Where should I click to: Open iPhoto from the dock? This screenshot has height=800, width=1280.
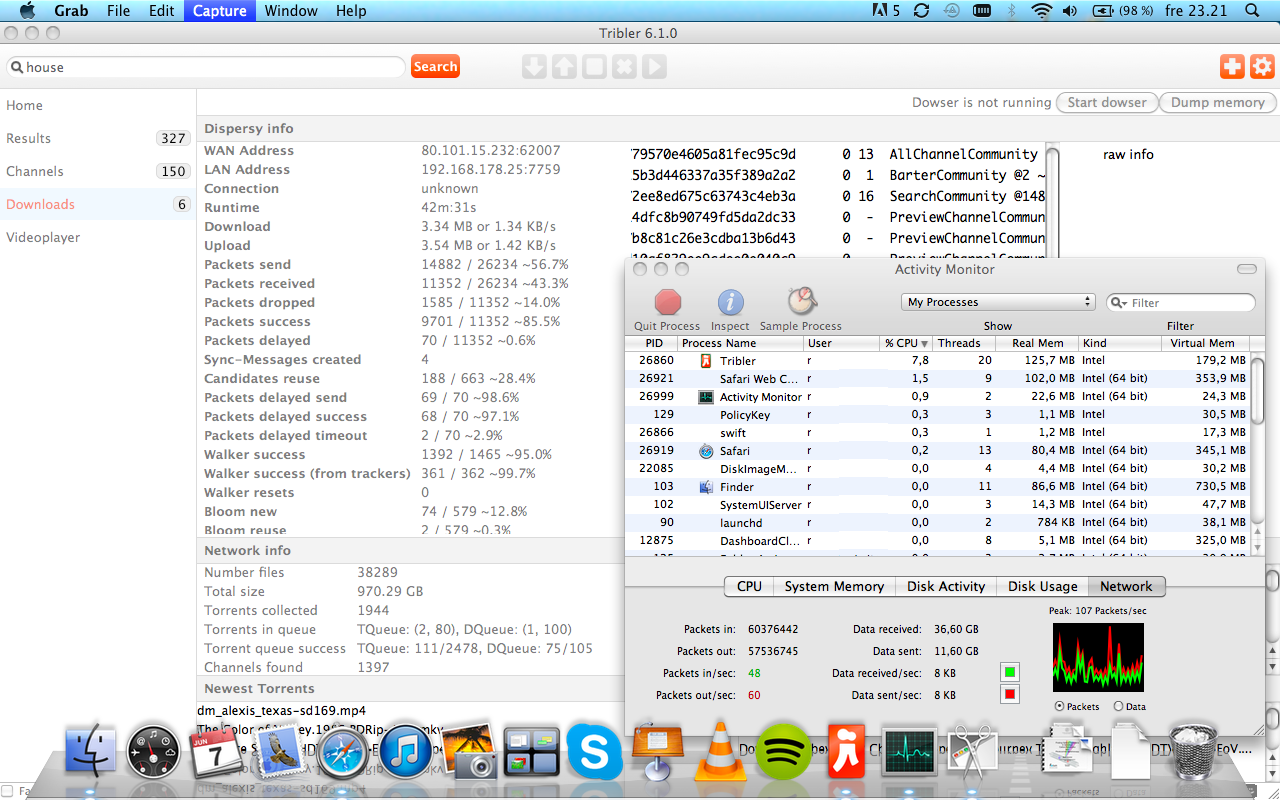point(468,751)
